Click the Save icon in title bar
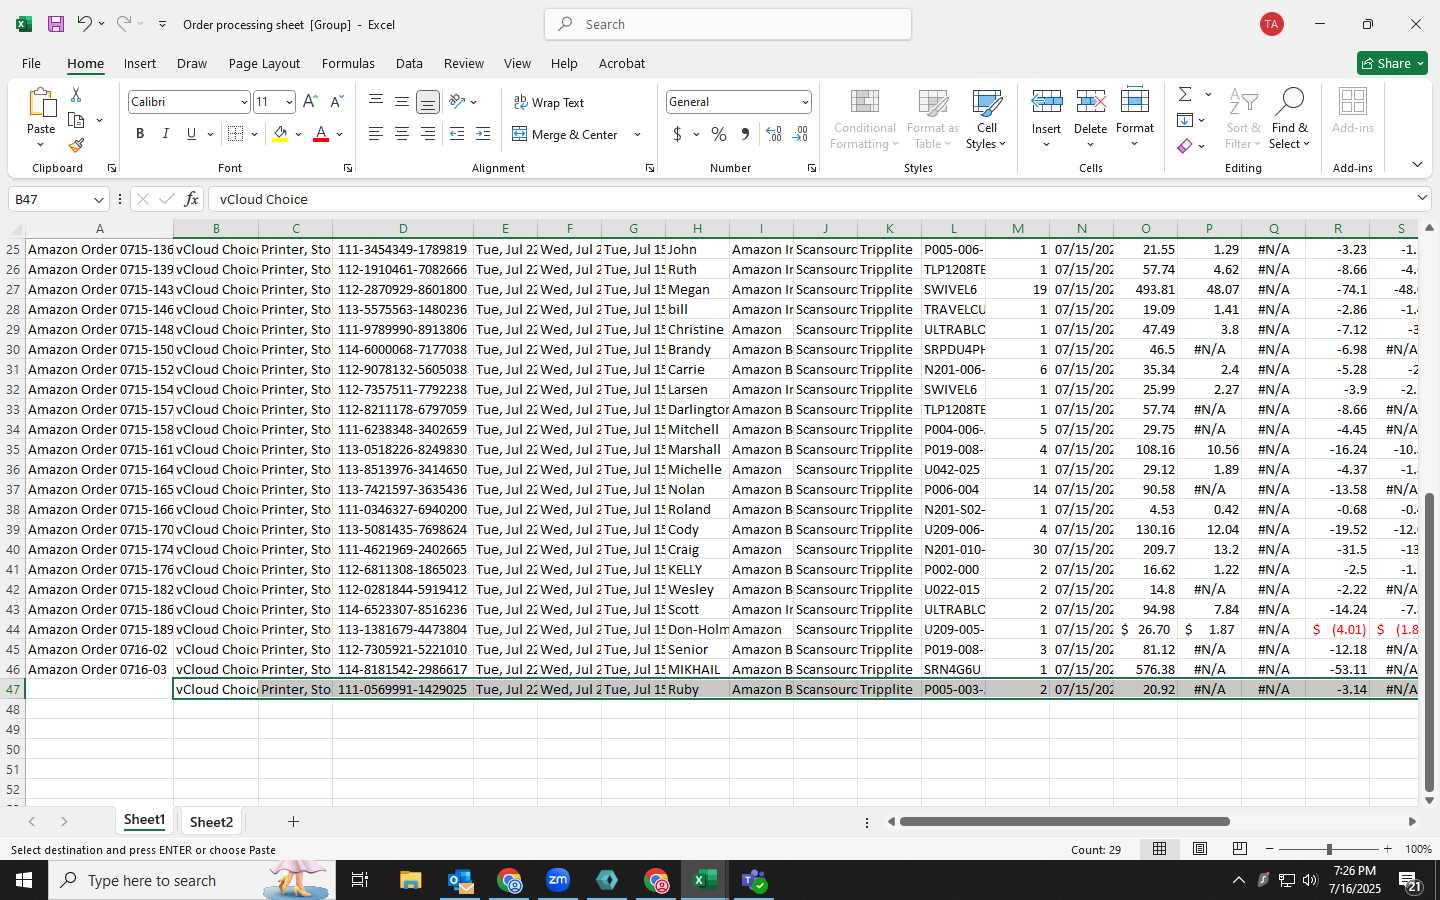This screenshot has width=1440, height=900. [x=56, y=24]
